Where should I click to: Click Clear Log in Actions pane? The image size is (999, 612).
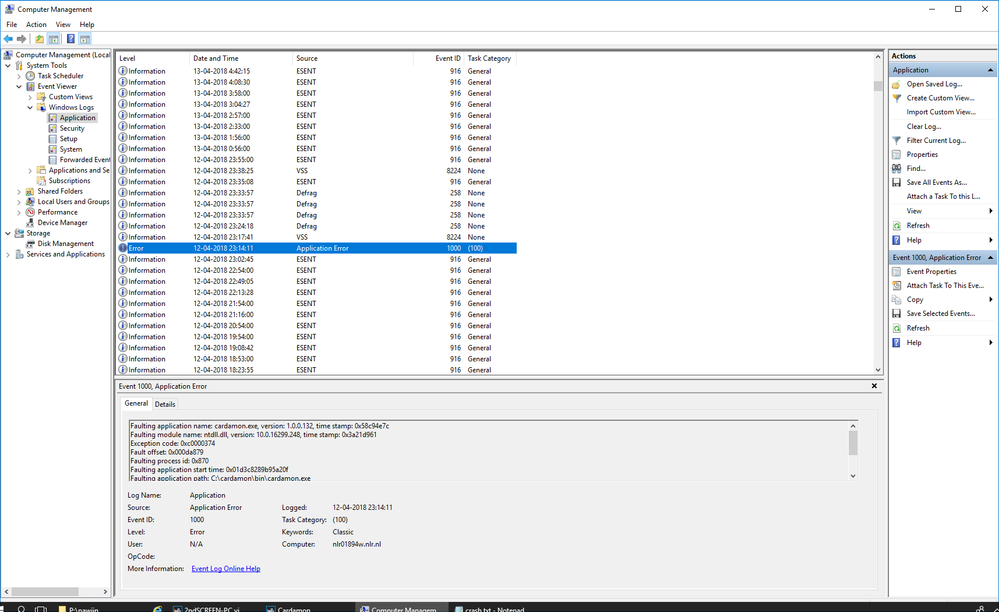(923, 127)
